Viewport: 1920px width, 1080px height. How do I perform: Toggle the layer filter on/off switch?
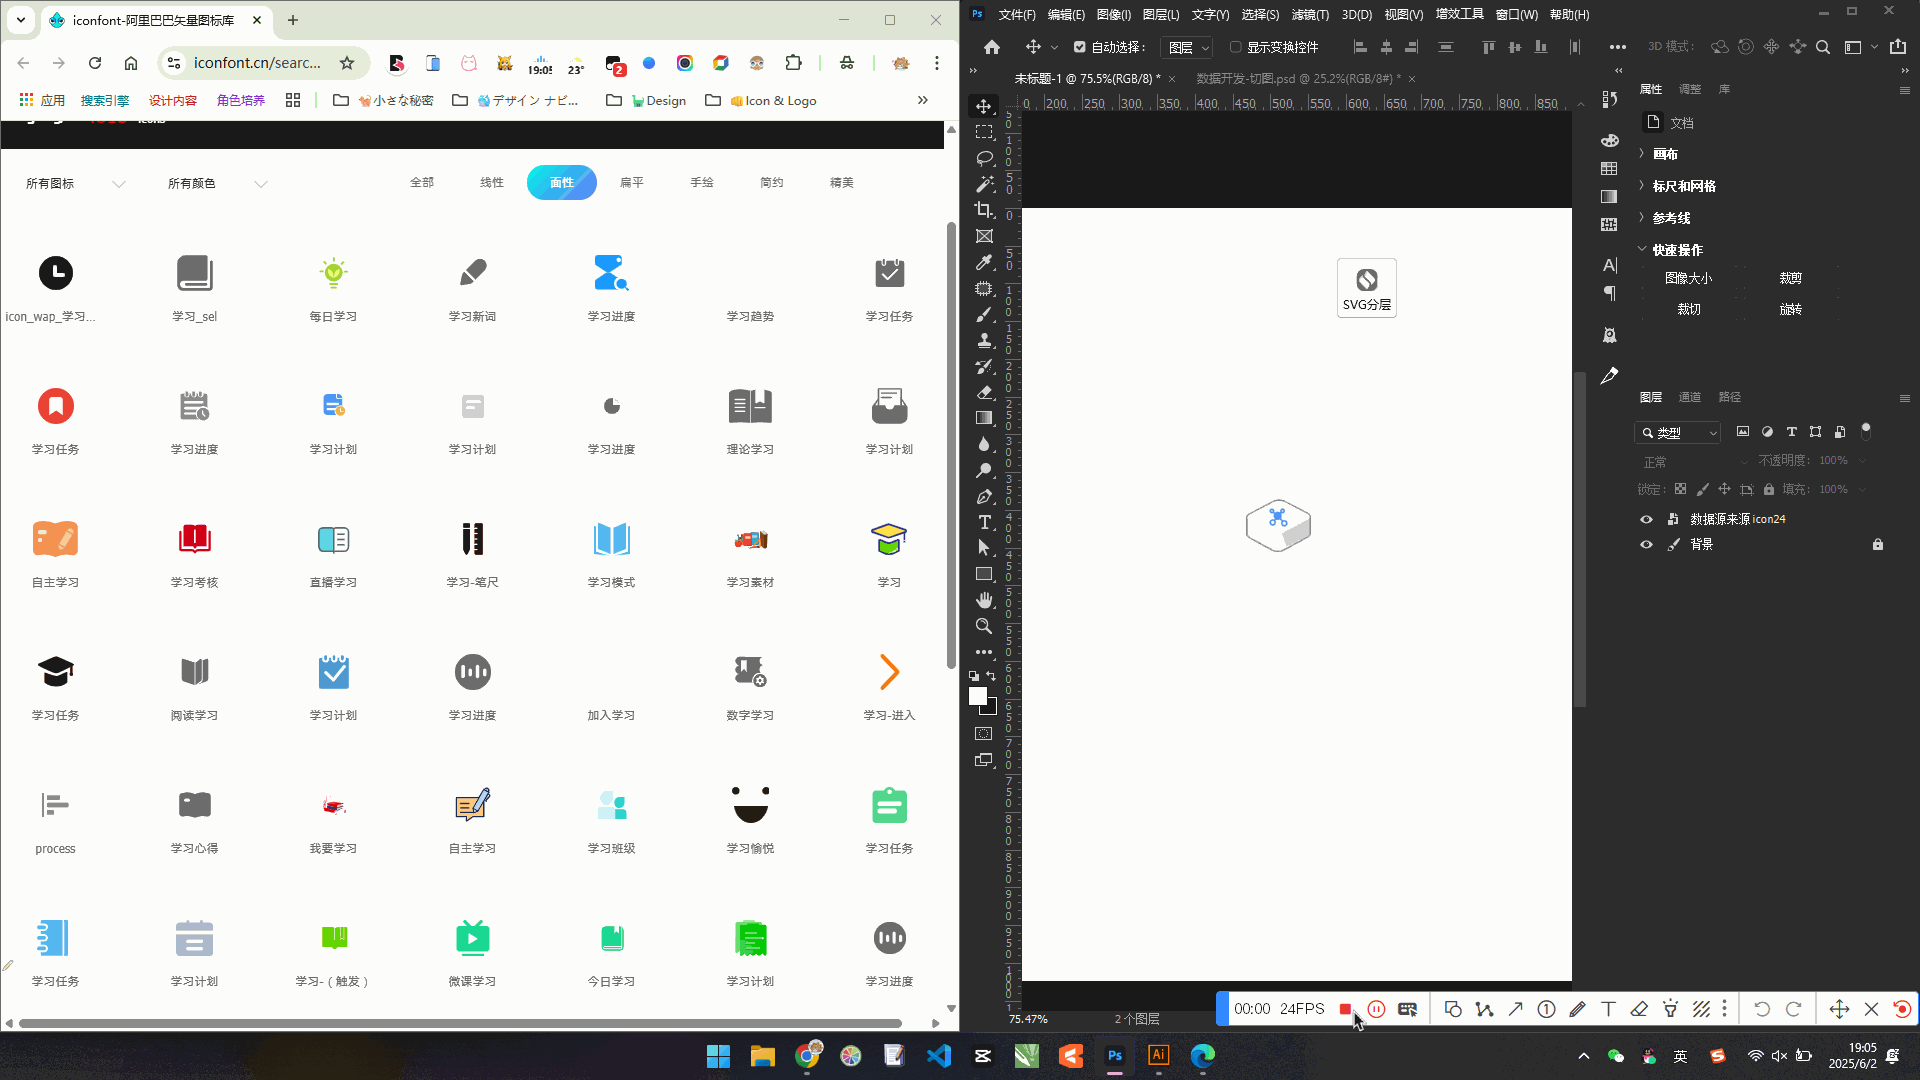pyautogui.click(x=1865, y=431)
